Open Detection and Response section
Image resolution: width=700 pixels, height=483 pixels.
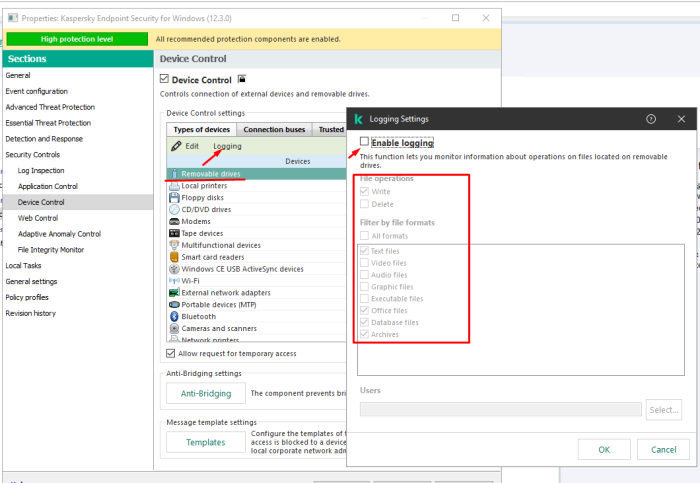(44, 139)
